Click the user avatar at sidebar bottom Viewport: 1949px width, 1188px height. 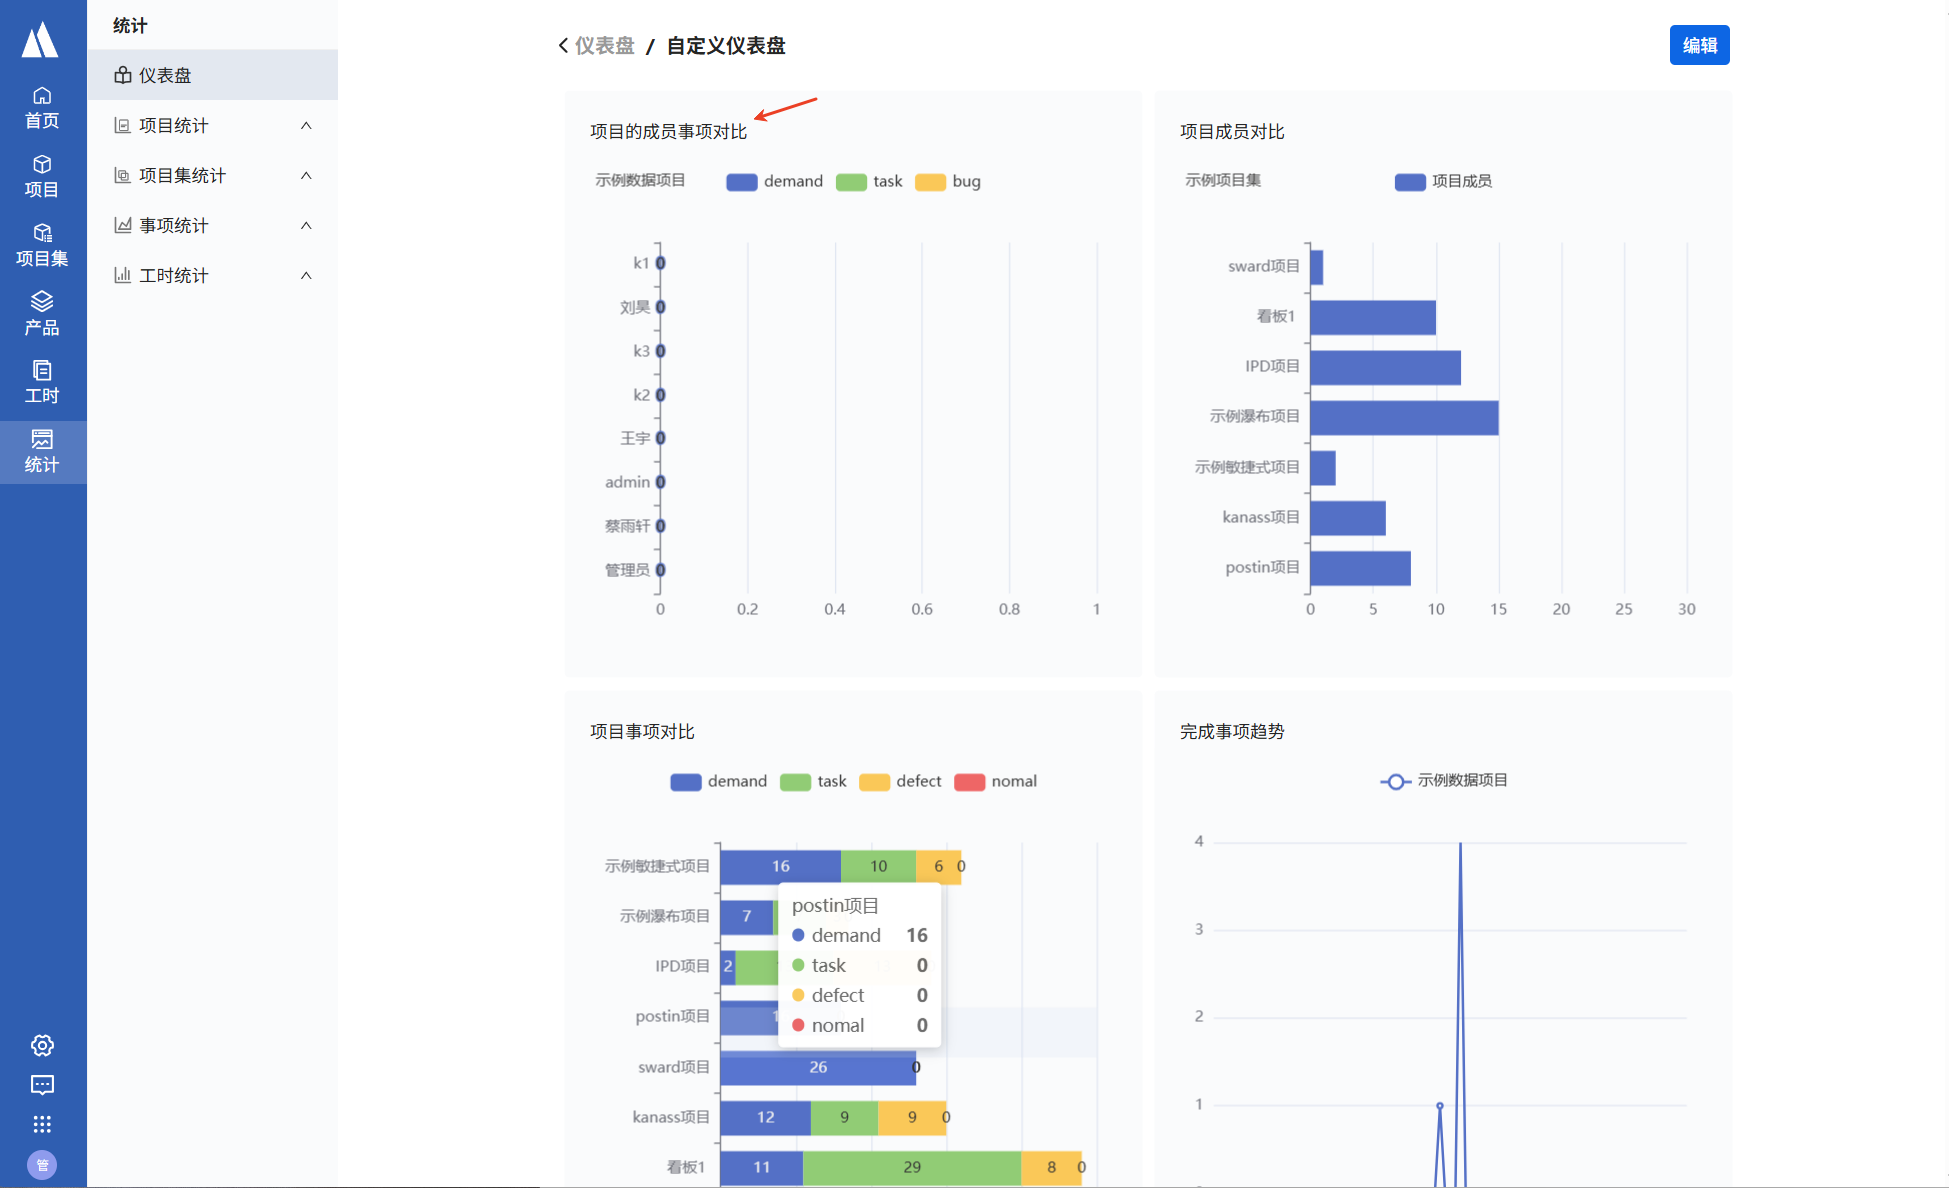(x=42, y=1164)
